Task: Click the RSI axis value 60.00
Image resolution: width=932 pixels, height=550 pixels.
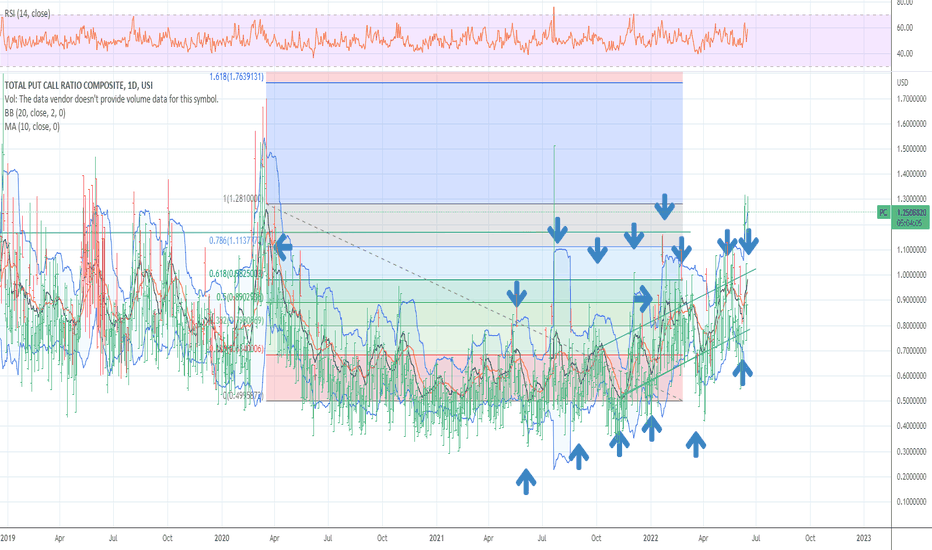Action: click(x=905, y=28)
